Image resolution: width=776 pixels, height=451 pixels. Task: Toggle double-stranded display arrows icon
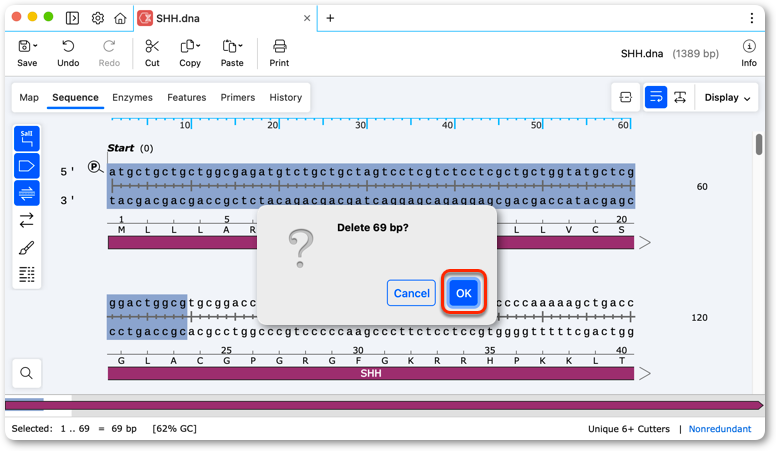pyautogui.click(x=27, y=220)
